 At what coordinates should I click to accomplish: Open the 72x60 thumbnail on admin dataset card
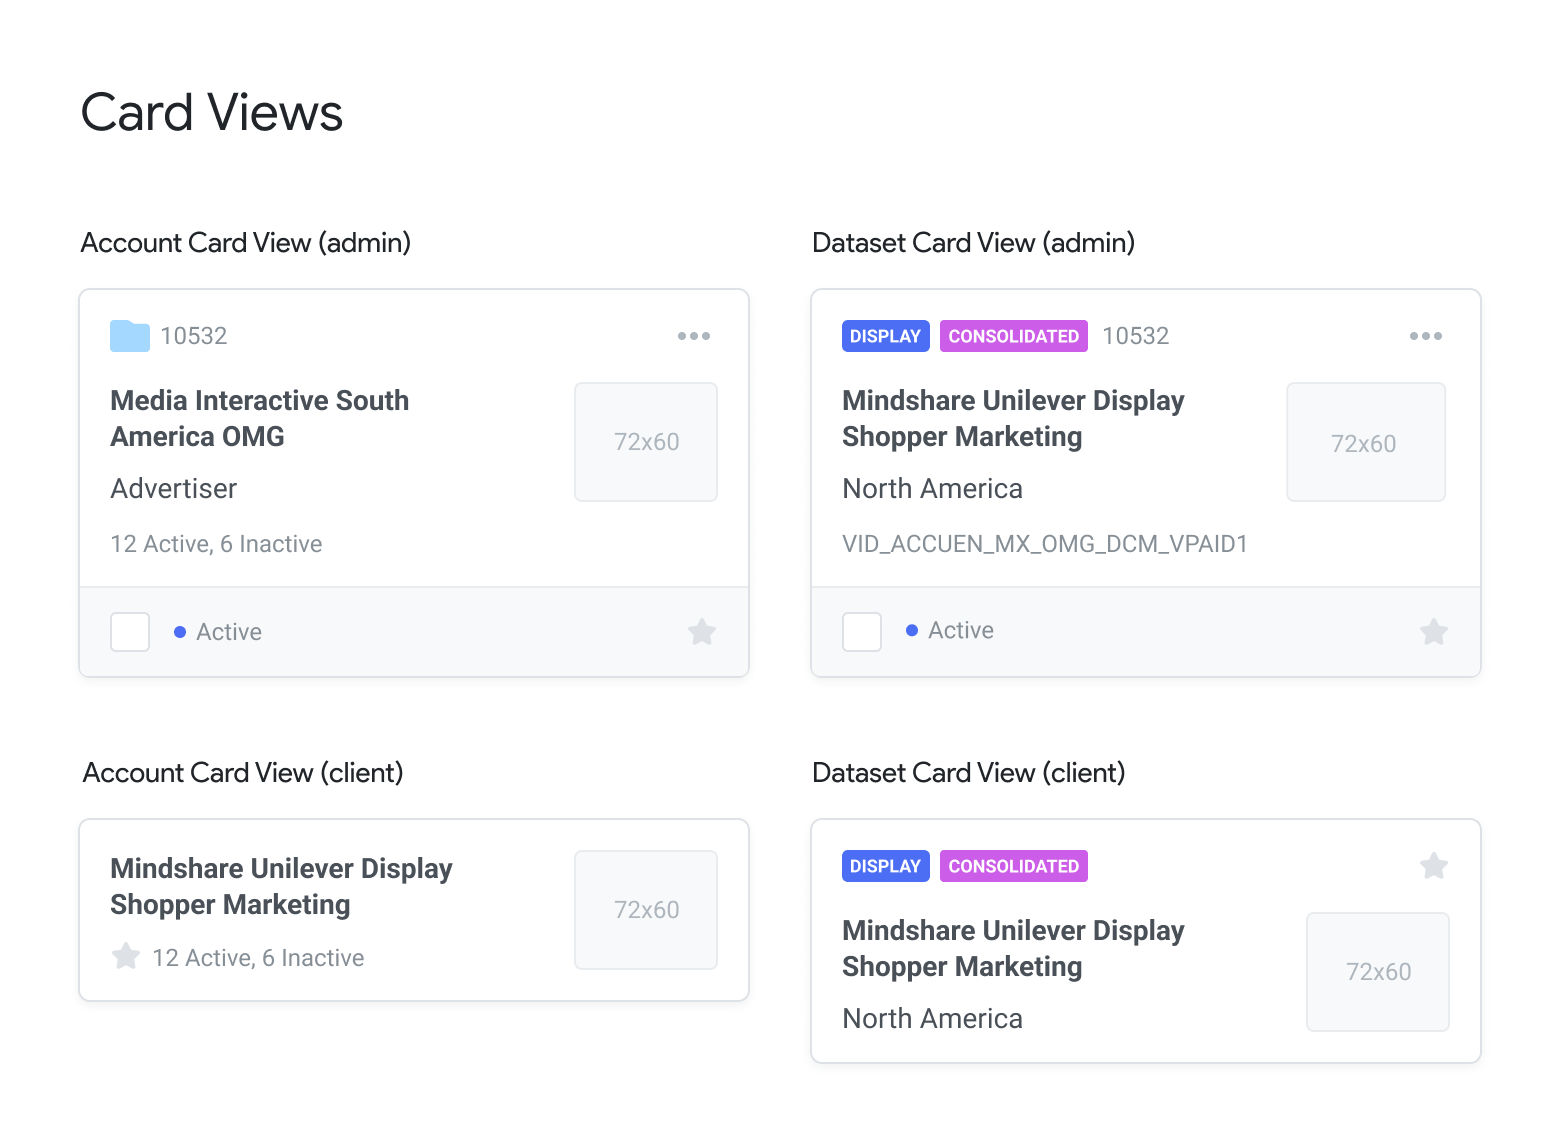(x=1365, y=442)
